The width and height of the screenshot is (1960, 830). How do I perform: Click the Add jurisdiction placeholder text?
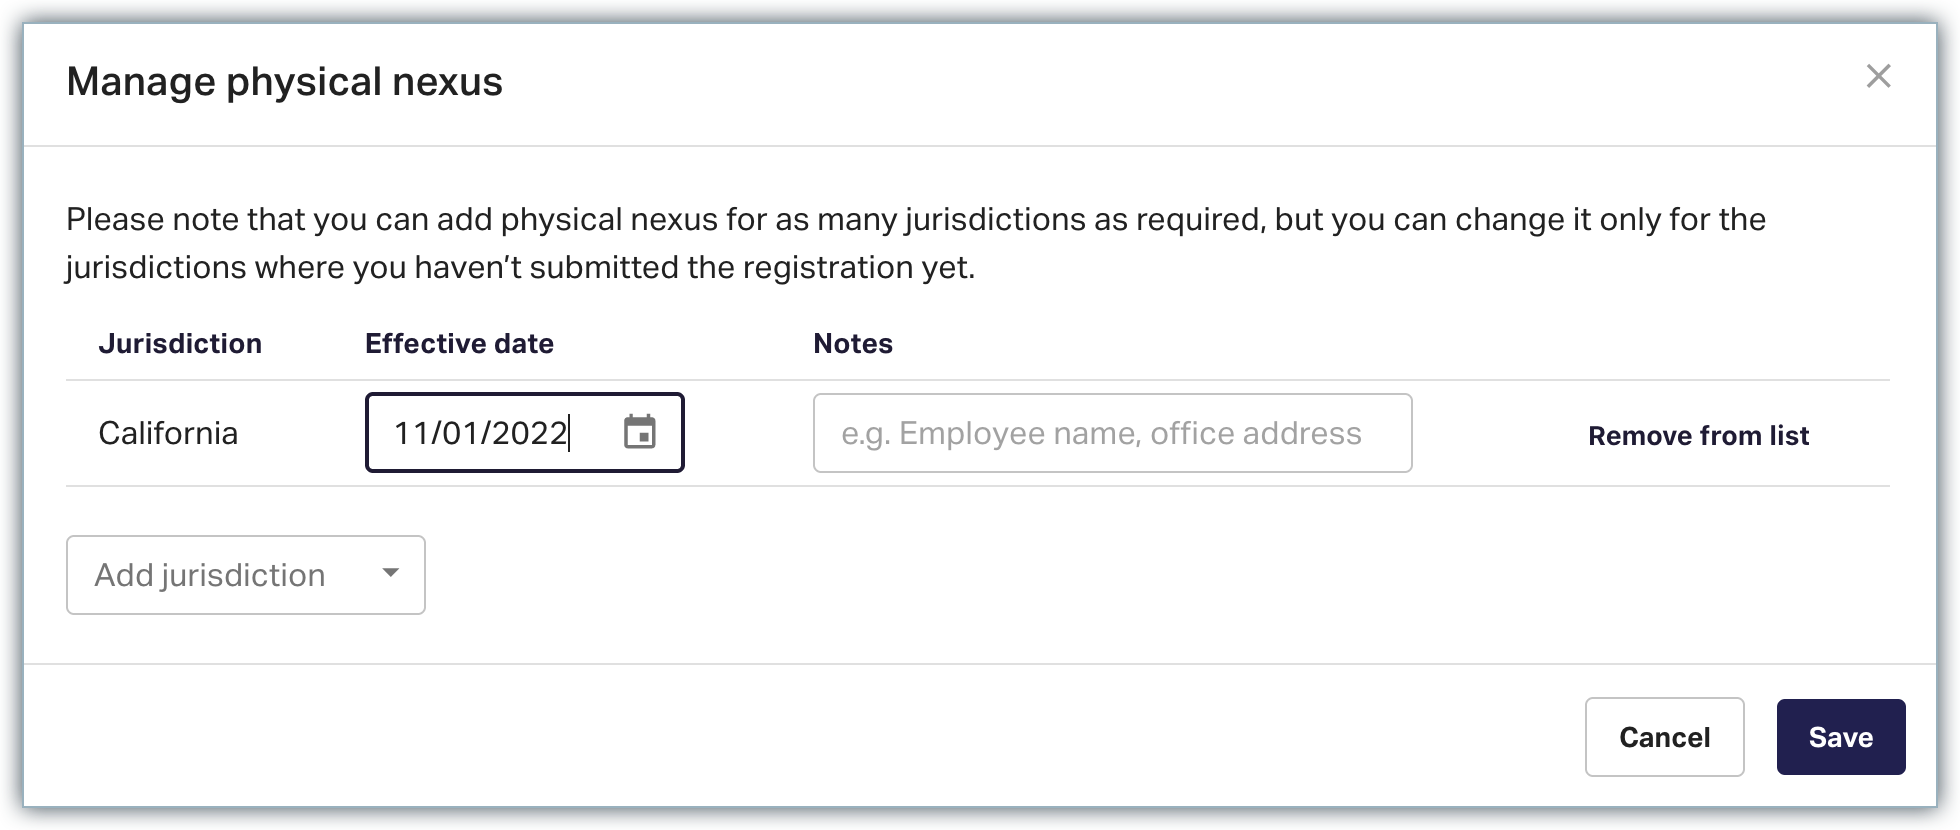point(210,575)
